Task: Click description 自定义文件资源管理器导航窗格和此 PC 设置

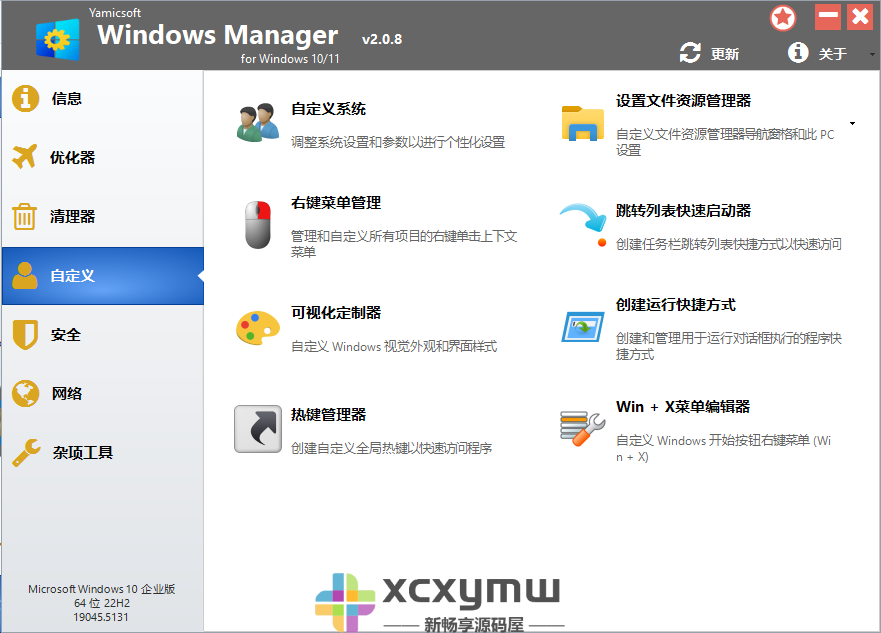Action: [x=725, y=142]
